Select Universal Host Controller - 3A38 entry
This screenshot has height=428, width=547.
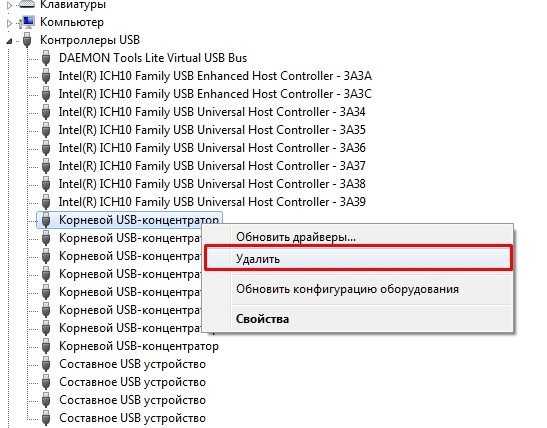click(212, 184)
